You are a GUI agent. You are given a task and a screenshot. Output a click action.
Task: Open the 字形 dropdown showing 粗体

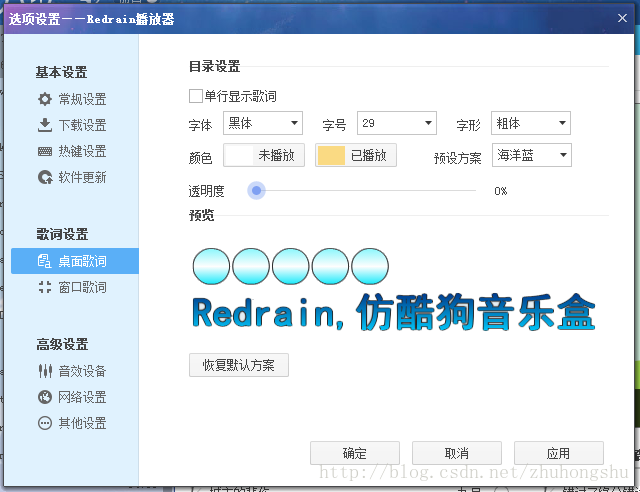(x=531, y=123)
